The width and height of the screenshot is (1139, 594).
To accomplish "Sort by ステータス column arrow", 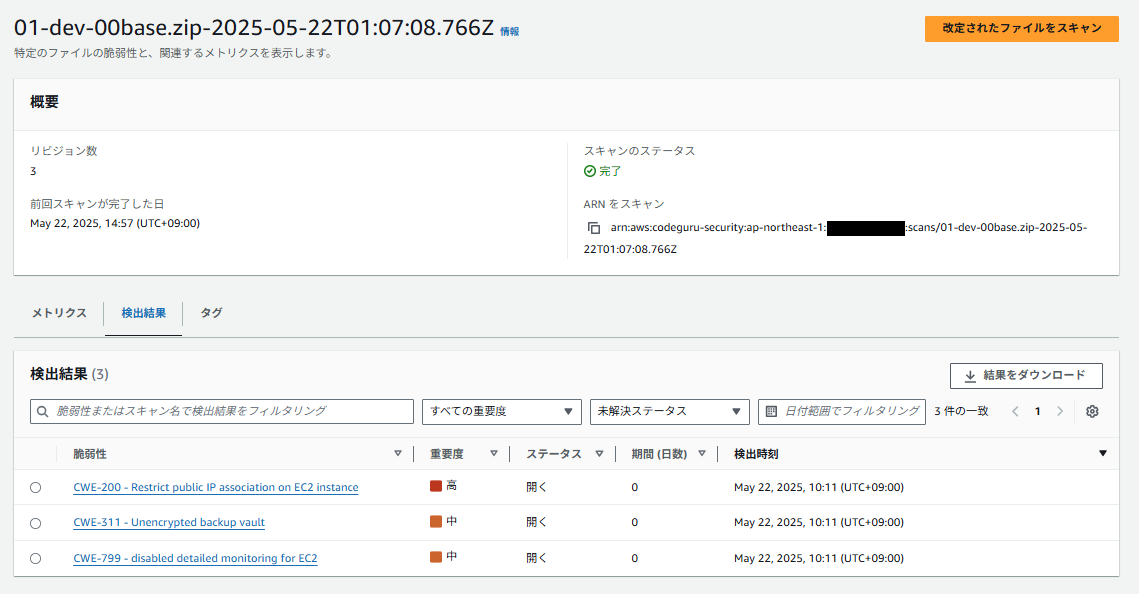I will tap(599, 453).
